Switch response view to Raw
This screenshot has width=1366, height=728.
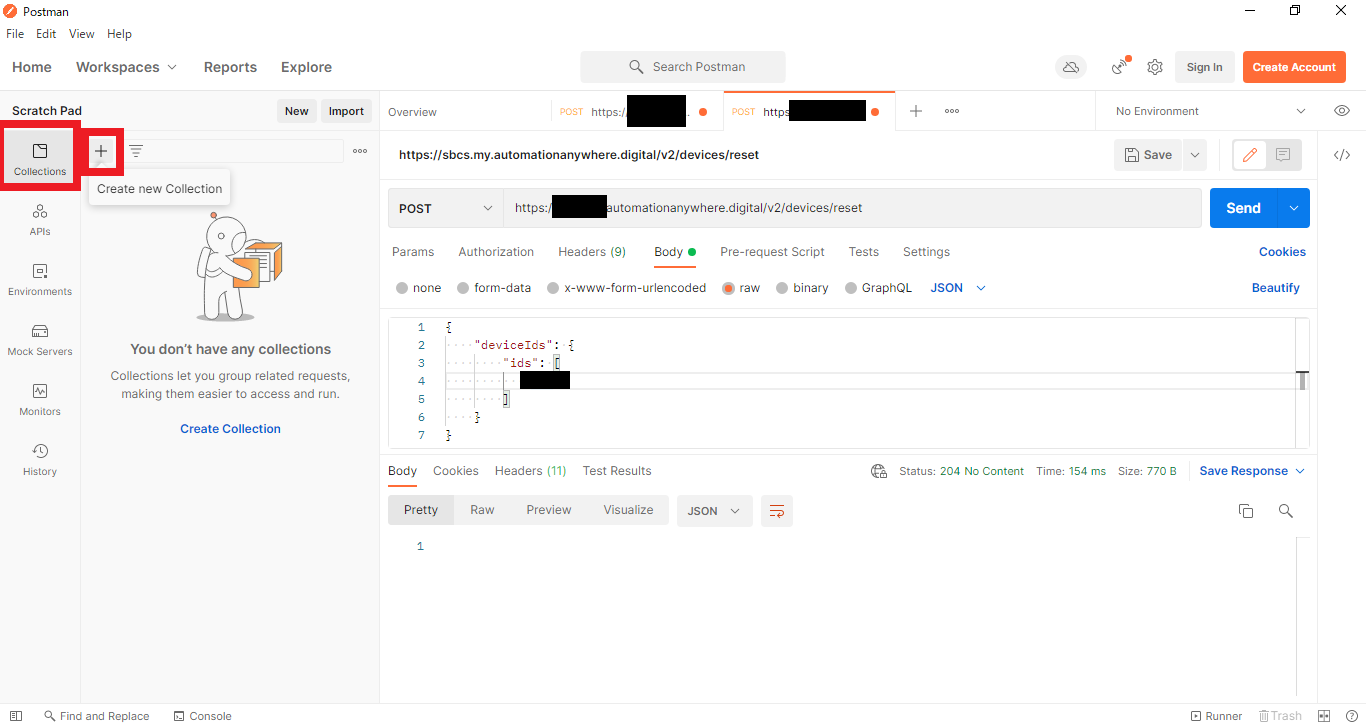point(482,510)
